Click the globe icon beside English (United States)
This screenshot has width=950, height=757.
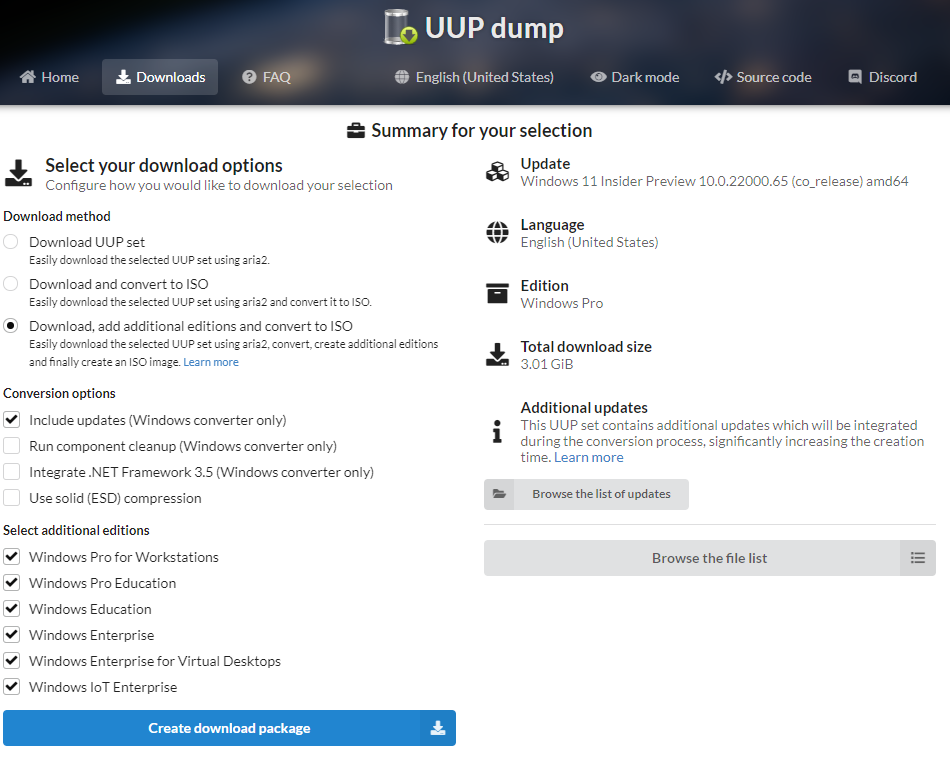pyautogui.click(x=402, y=77)
